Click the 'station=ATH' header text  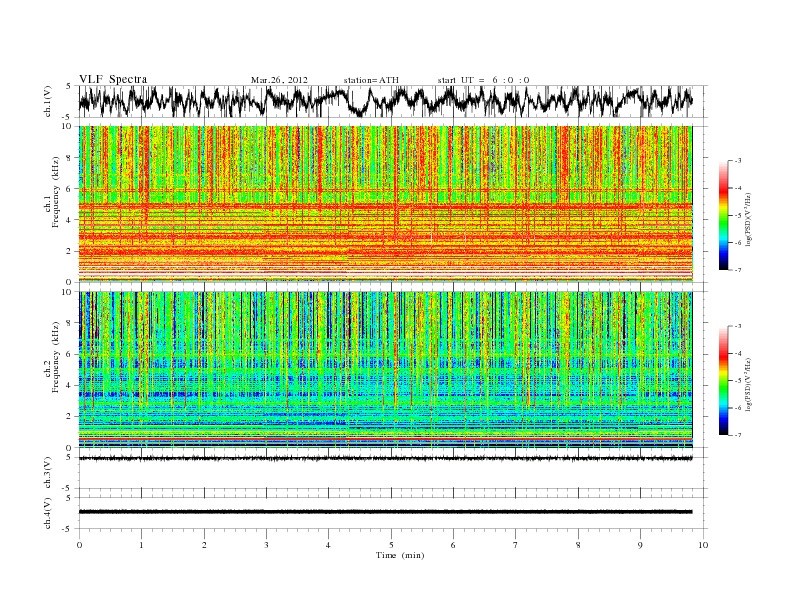[x=371, y=80]
